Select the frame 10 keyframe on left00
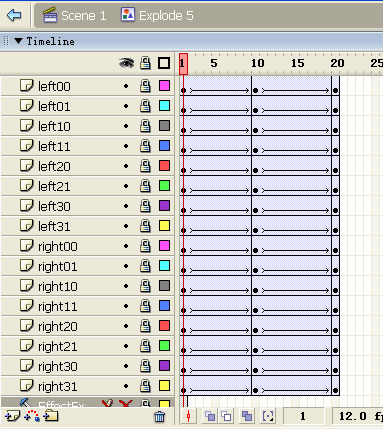The width and height of the screenshot is (383, 429). click(x=255, y=90)
